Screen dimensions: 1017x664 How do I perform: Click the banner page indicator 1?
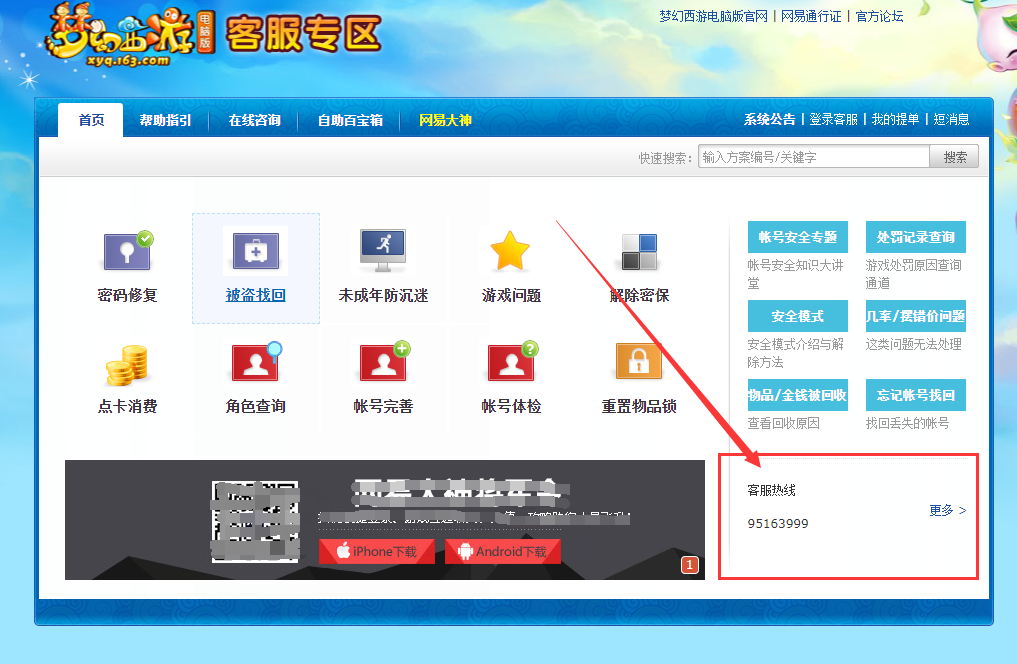point(689,565)
